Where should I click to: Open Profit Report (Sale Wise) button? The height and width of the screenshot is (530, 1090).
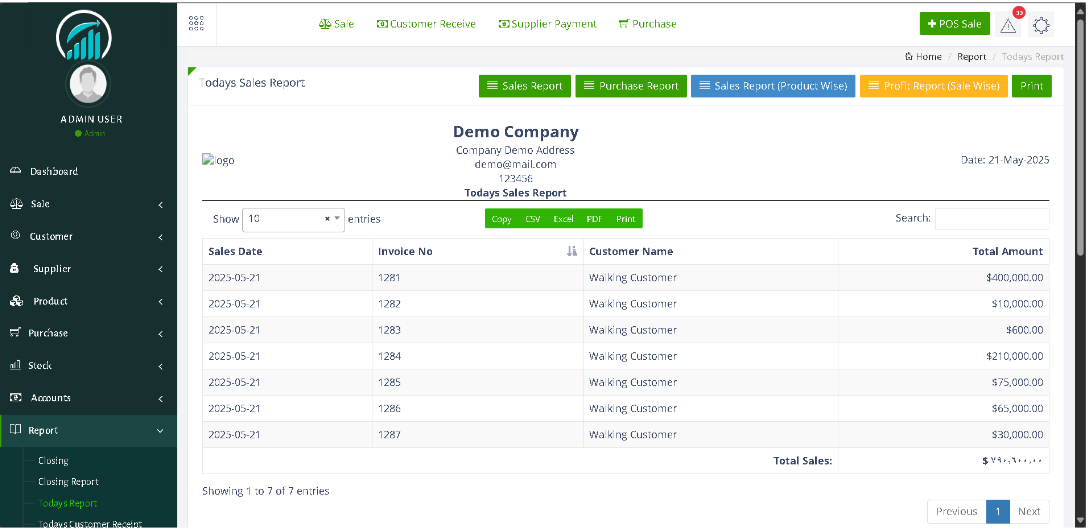click(934, 86)
